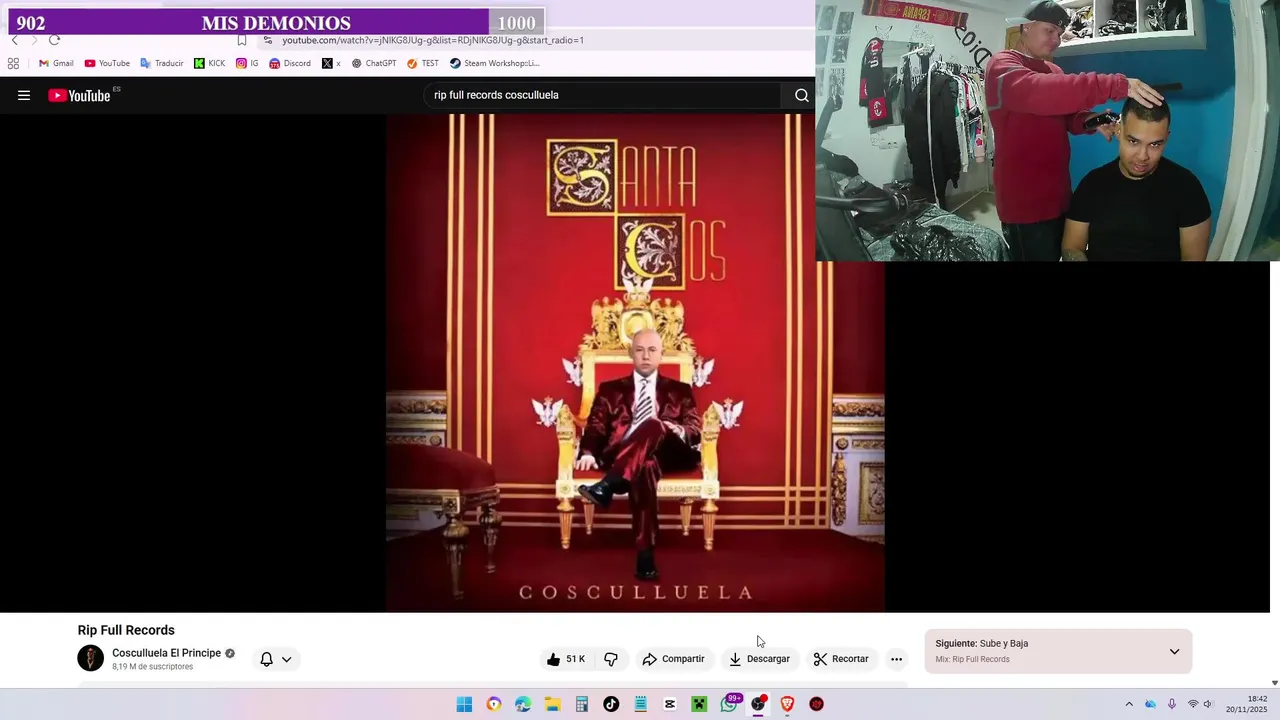Open the Brave browser taskbar icon
1280x720 pixels.
pos(787,704)
